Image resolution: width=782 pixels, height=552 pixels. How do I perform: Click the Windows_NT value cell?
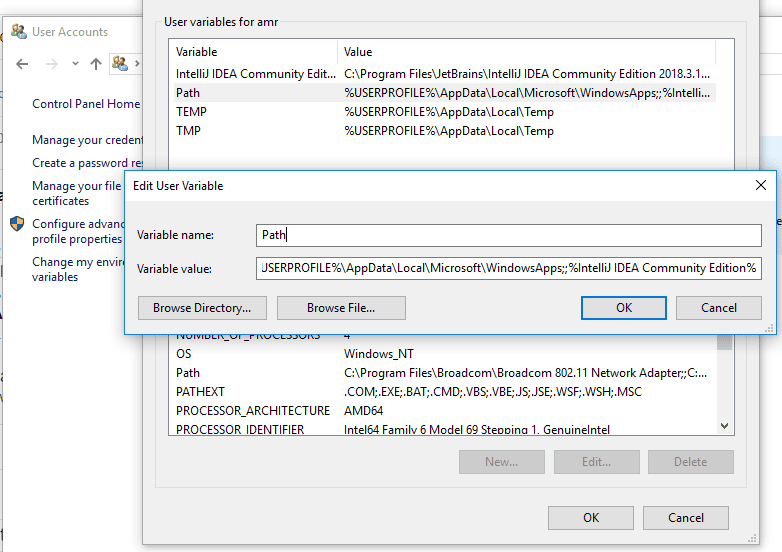[379, 354]
